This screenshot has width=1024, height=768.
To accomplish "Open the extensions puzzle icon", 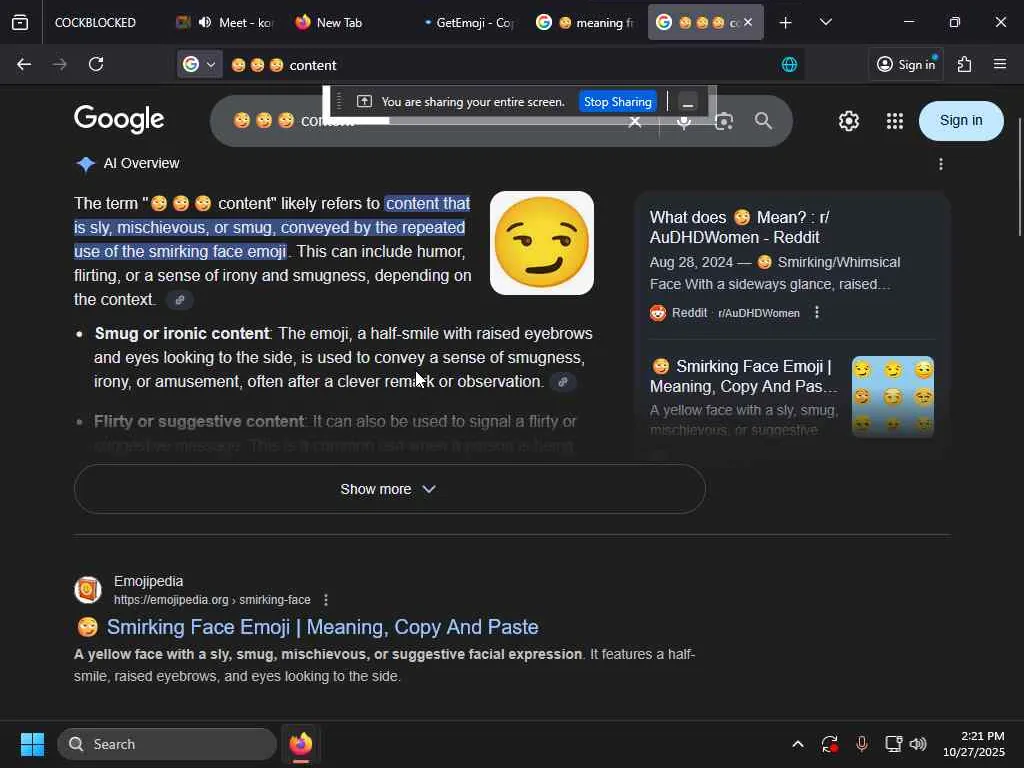I will click(964, 64).
